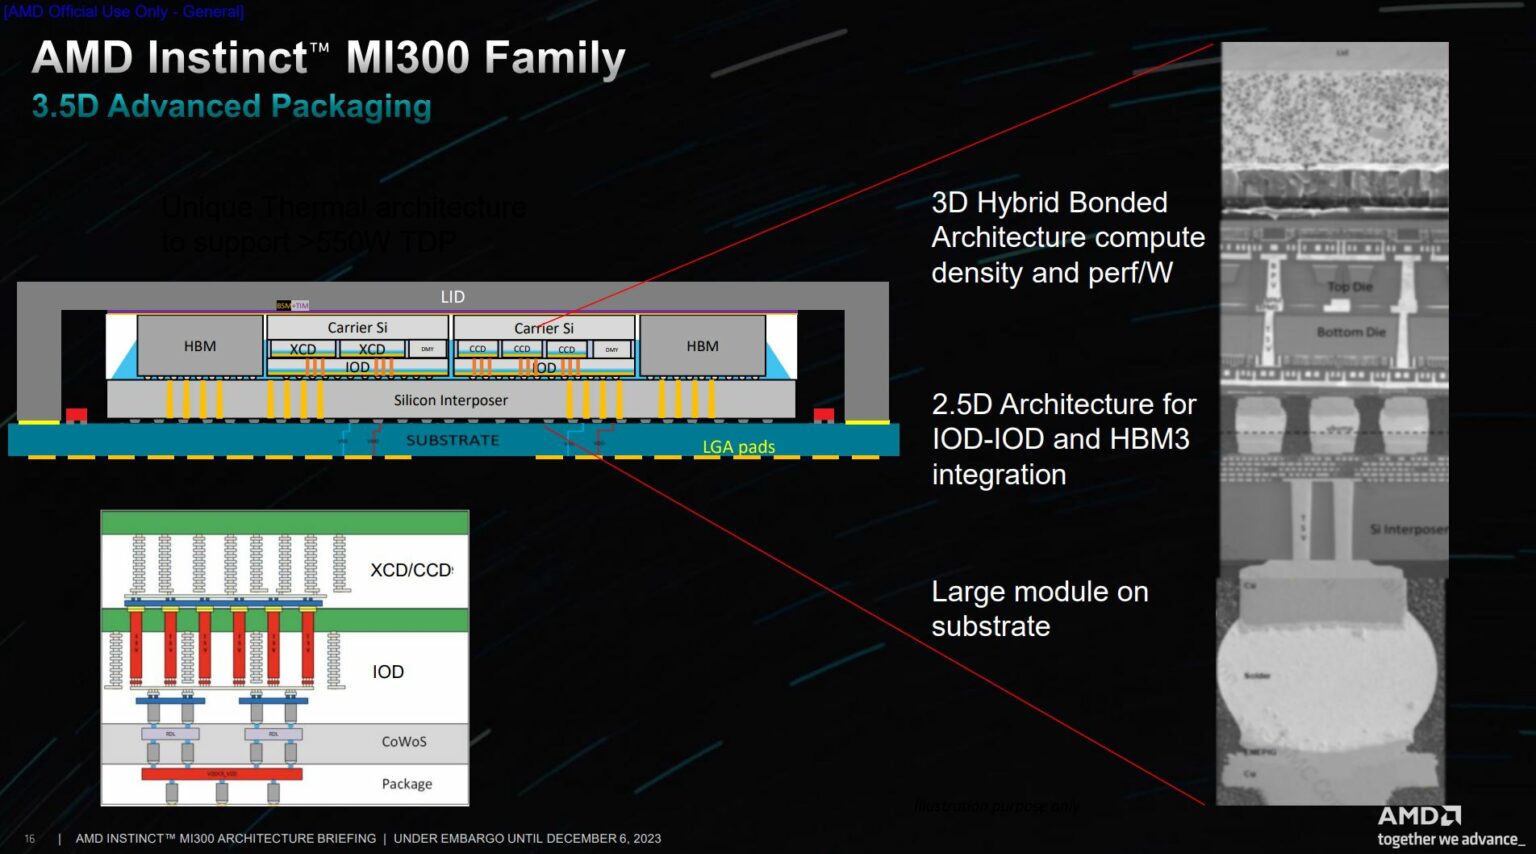Click the Carrier Si label on left die stack
1536x854 pixels.
(x=356, y=327)
